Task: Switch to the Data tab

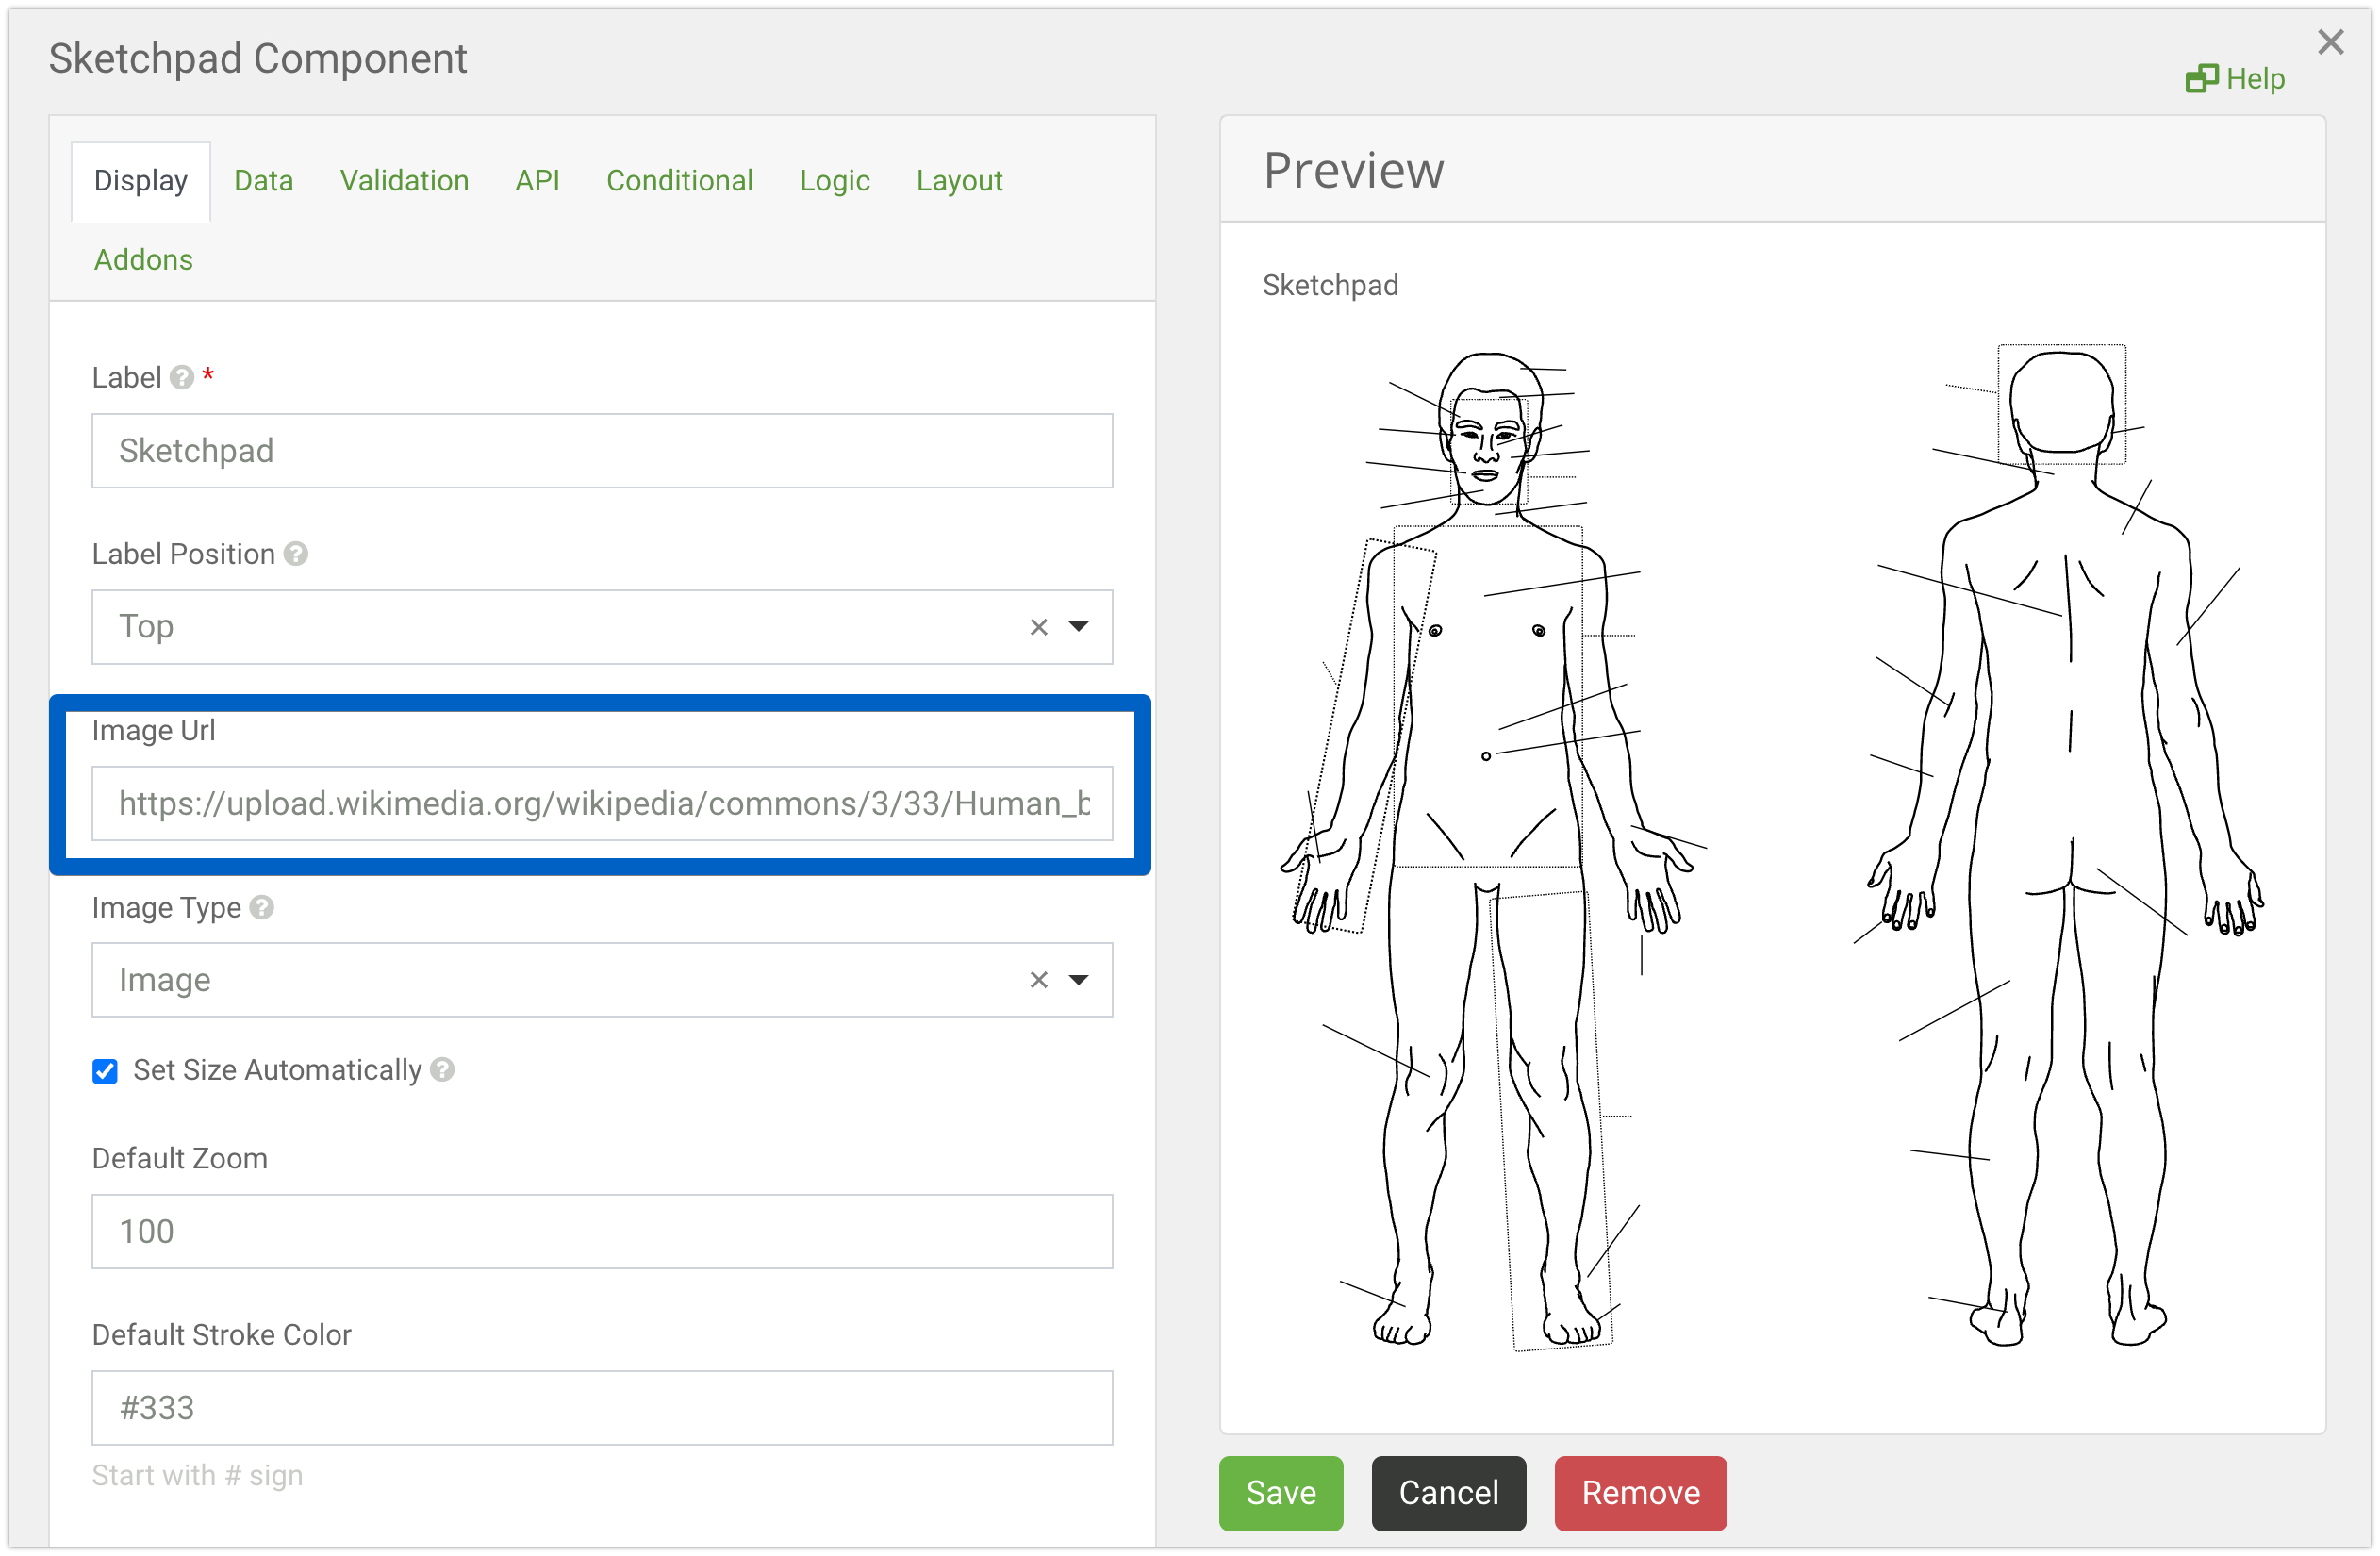Action: (263, 181)
